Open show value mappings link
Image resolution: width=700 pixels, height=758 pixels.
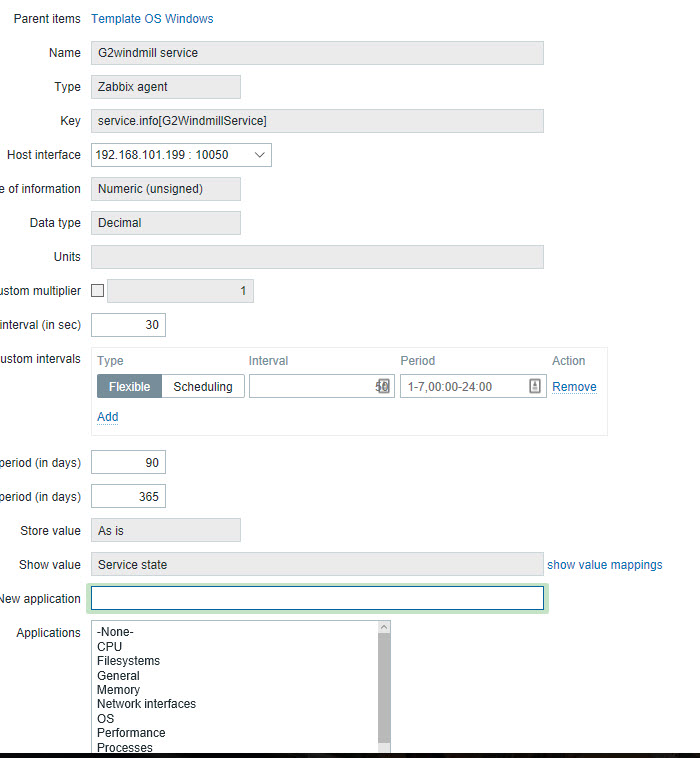point(604,565)
